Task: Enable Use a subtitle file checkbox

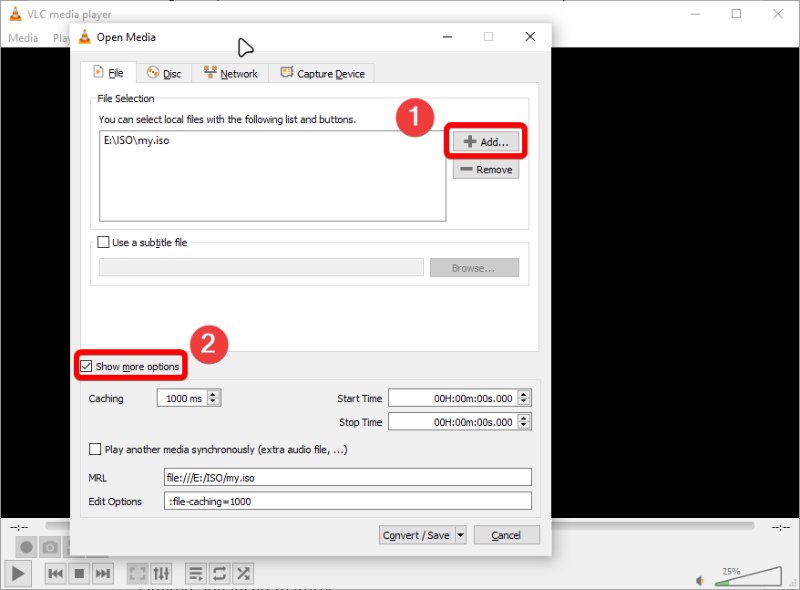Action: (103, 242)
